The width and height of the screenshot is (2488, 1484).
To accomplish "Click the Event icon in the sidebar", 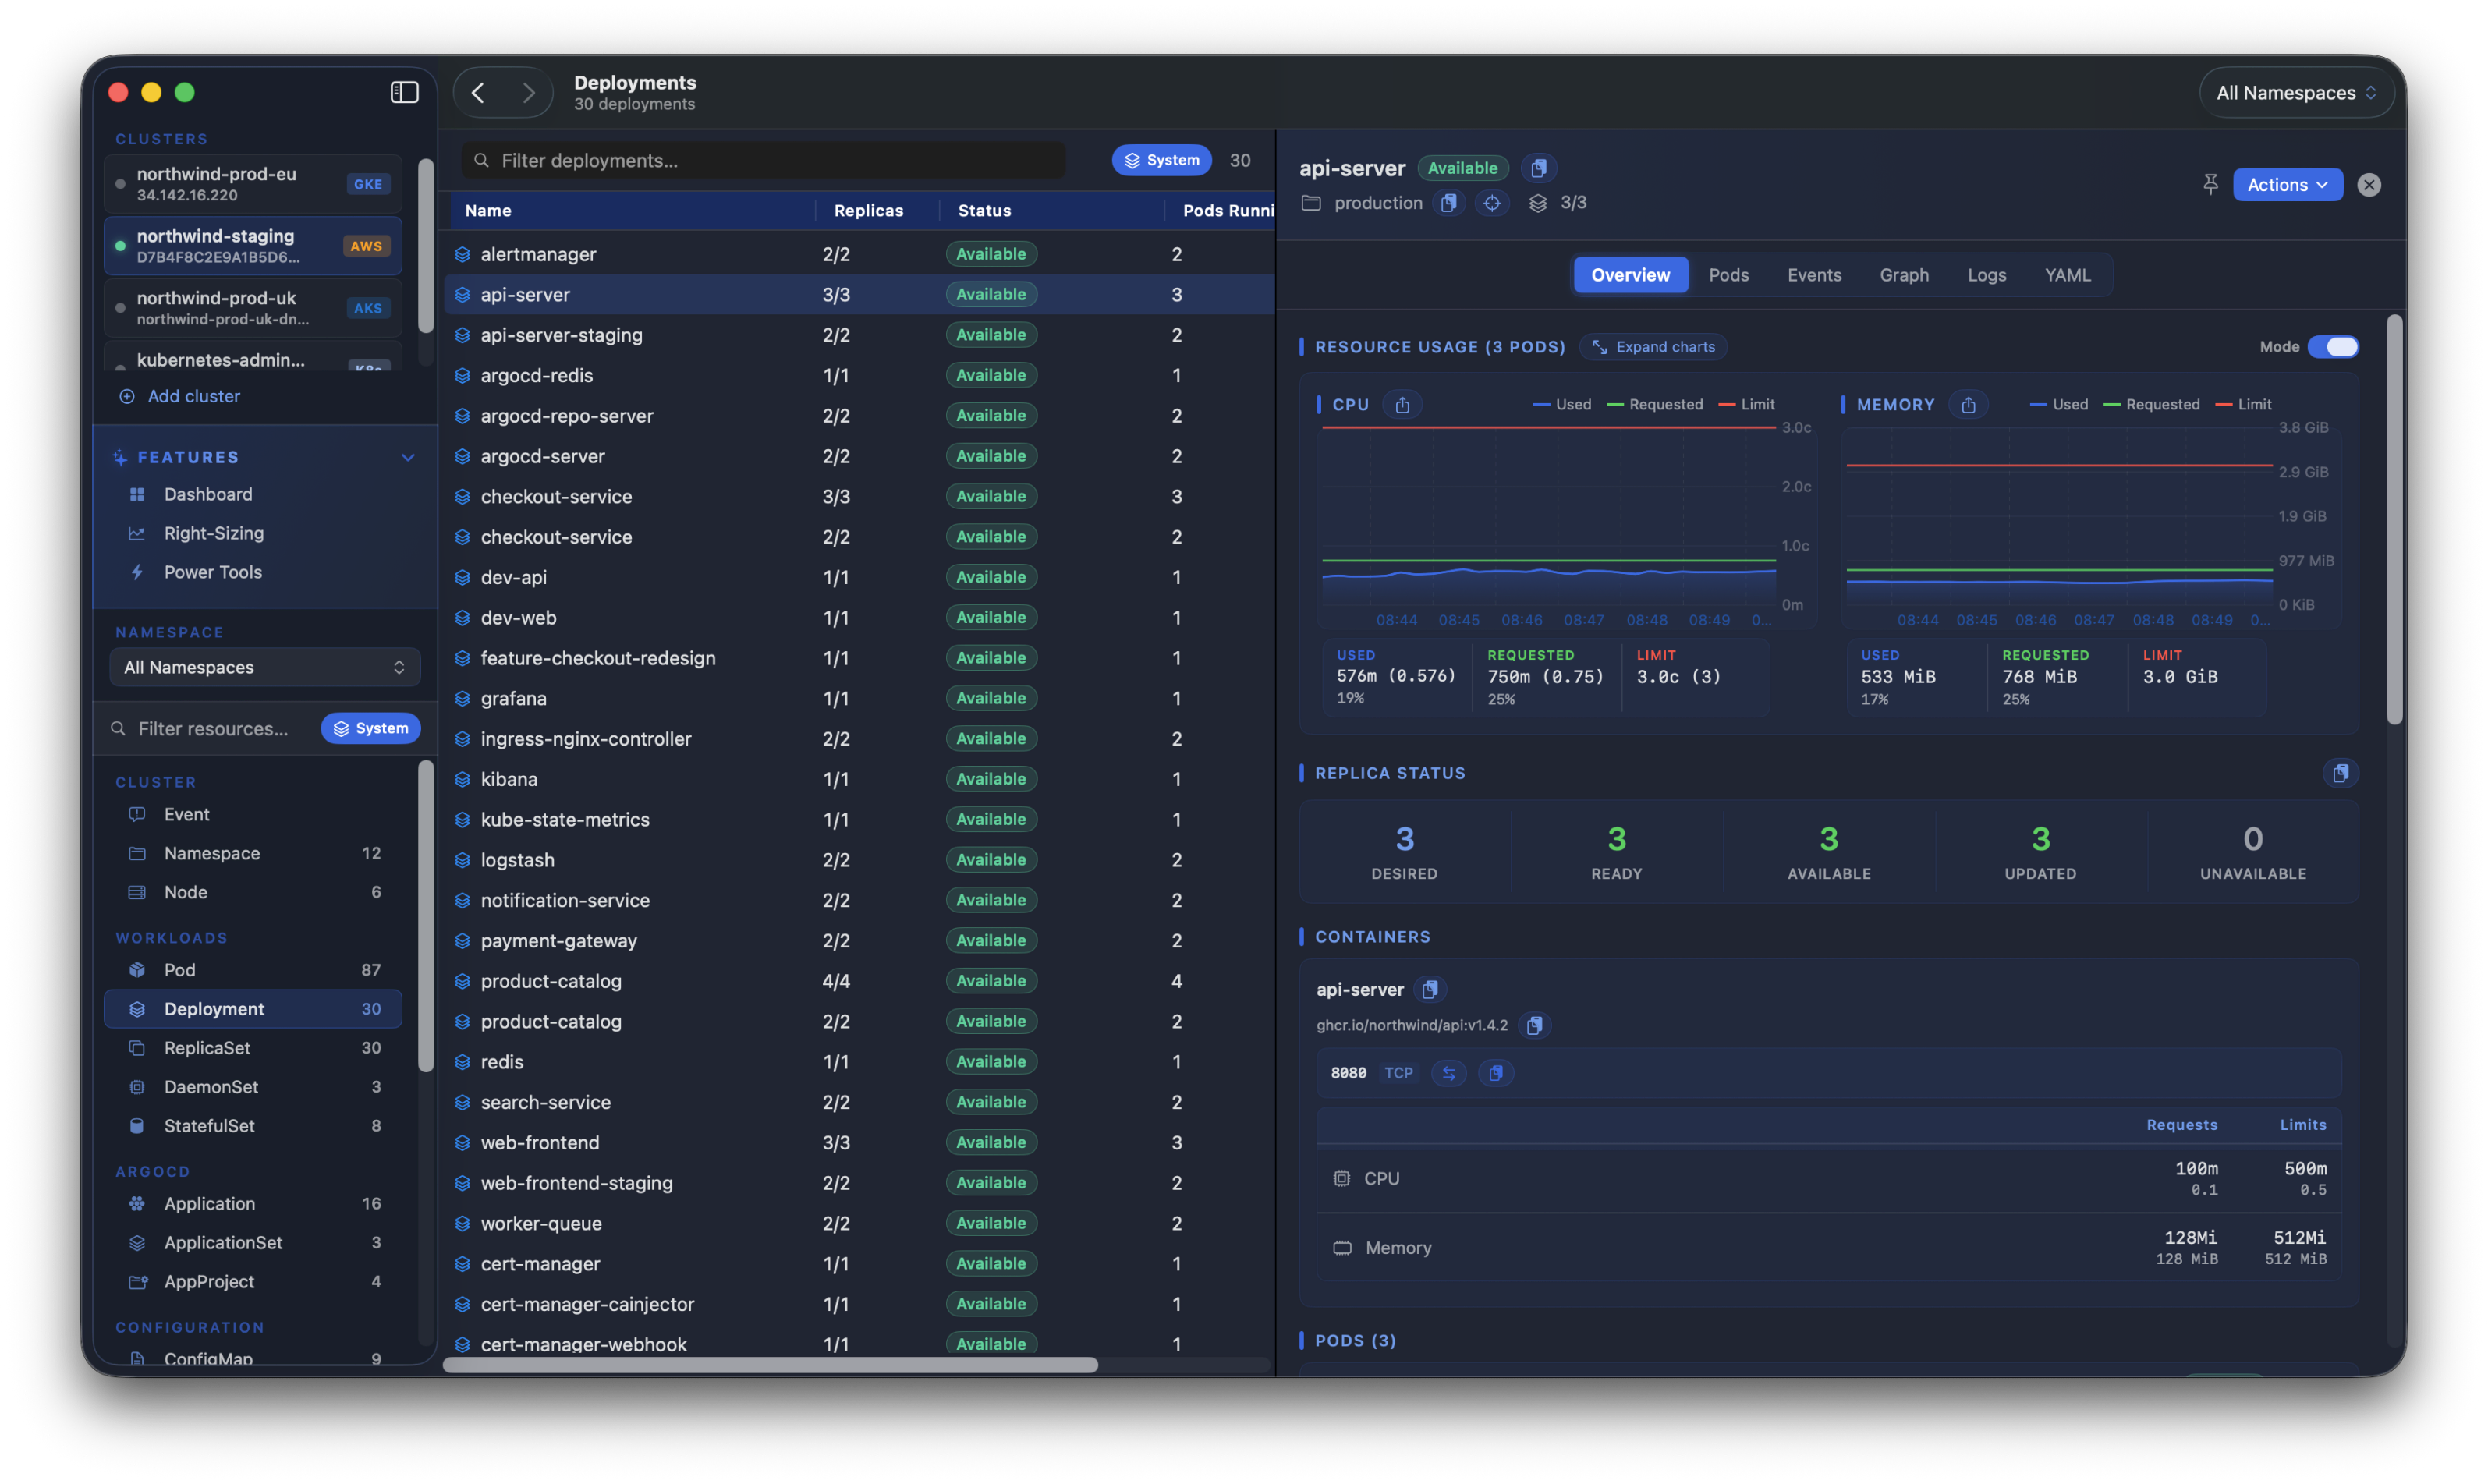I will [x=137, y=814].
